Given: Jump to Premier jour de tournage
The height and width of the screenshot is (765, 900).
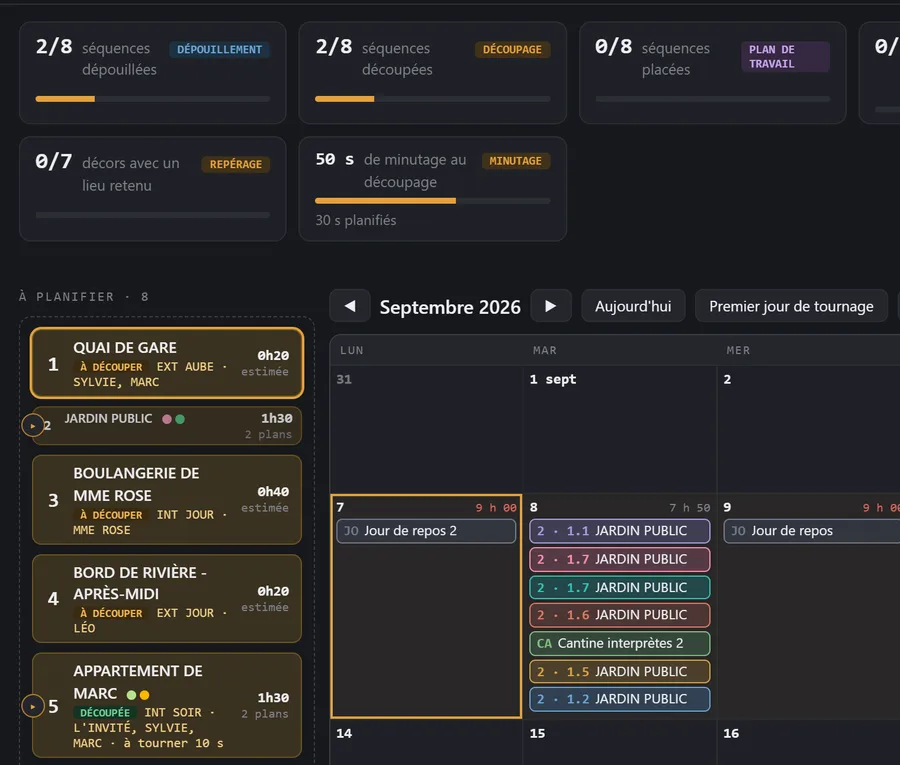Looking at the screenshot, I should tap(791, 306).
